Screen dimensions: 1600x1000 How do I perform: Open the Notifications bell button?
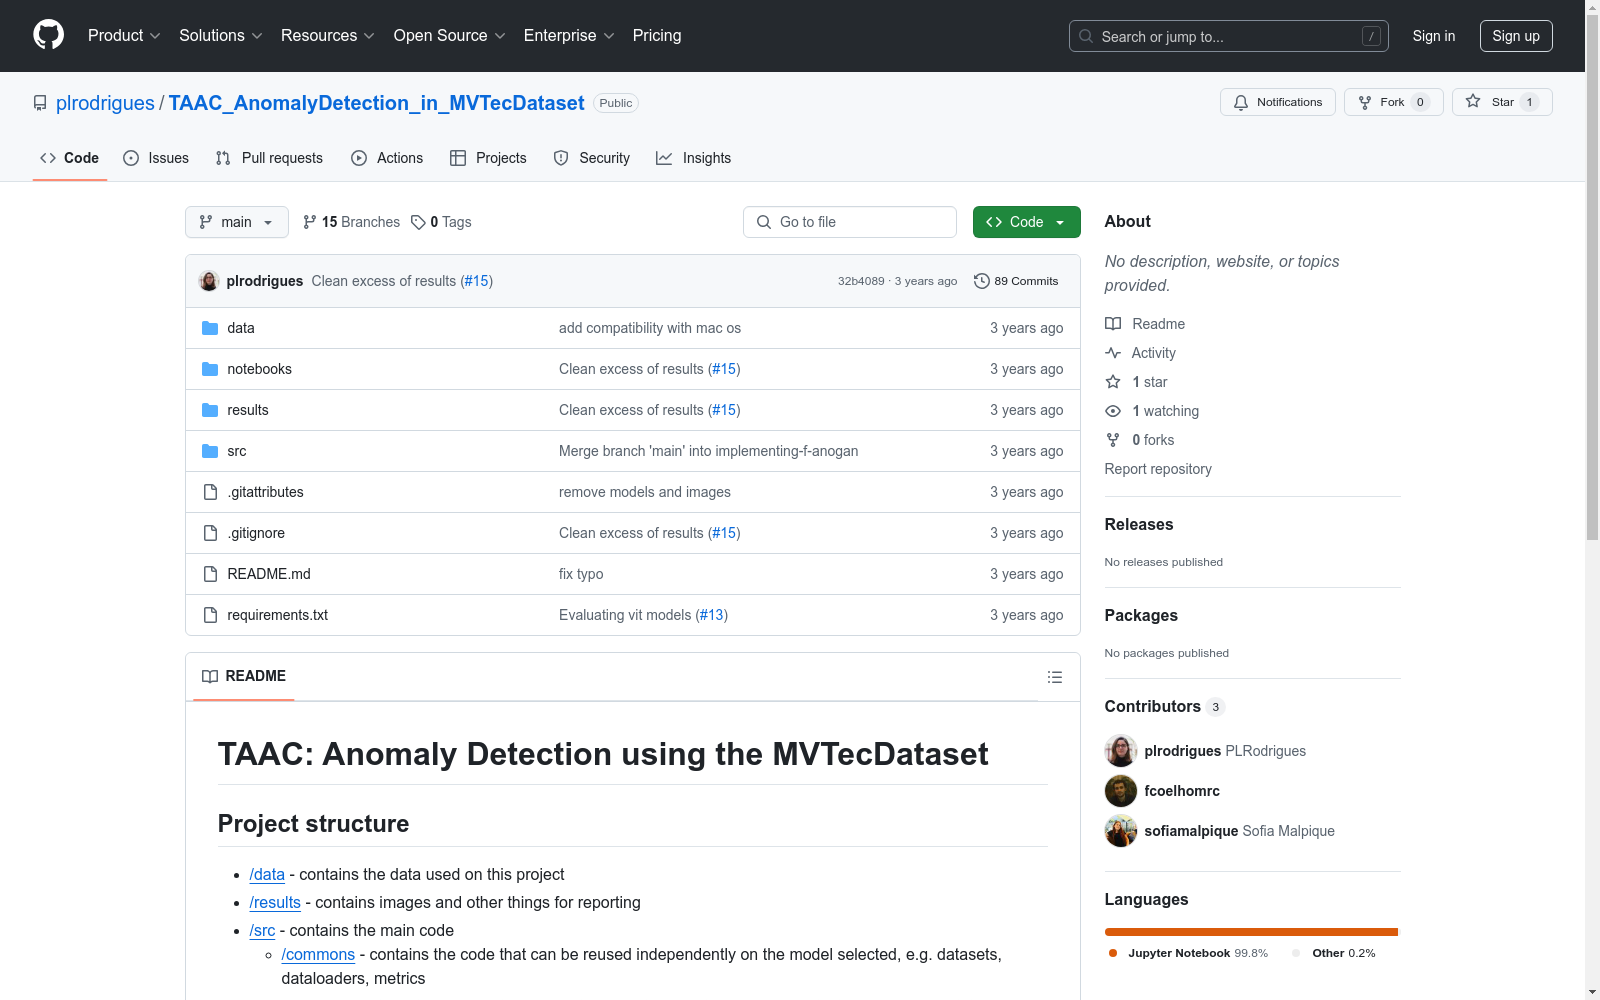(1278, 102)
